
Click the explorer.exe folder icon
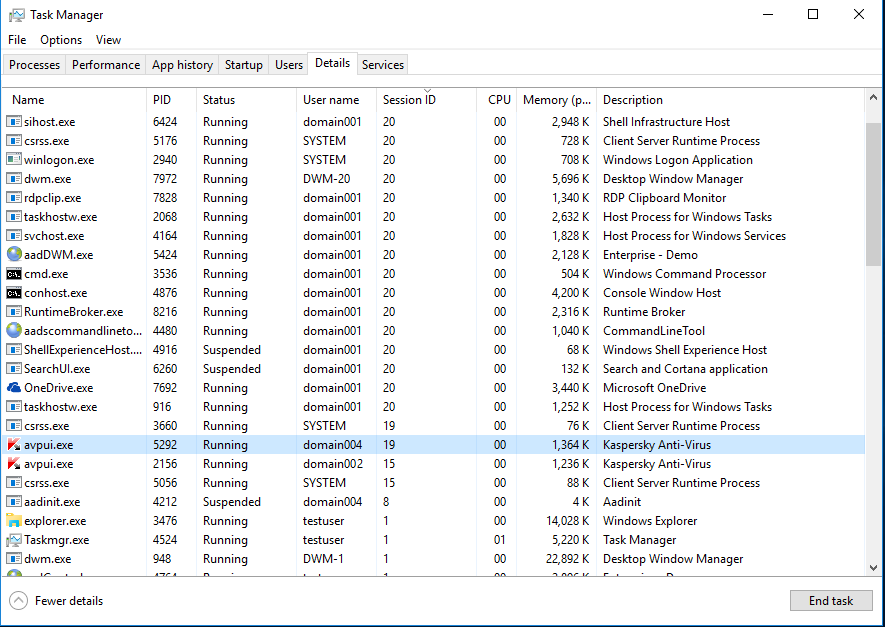pyautogui.click(x=14, y=521)
